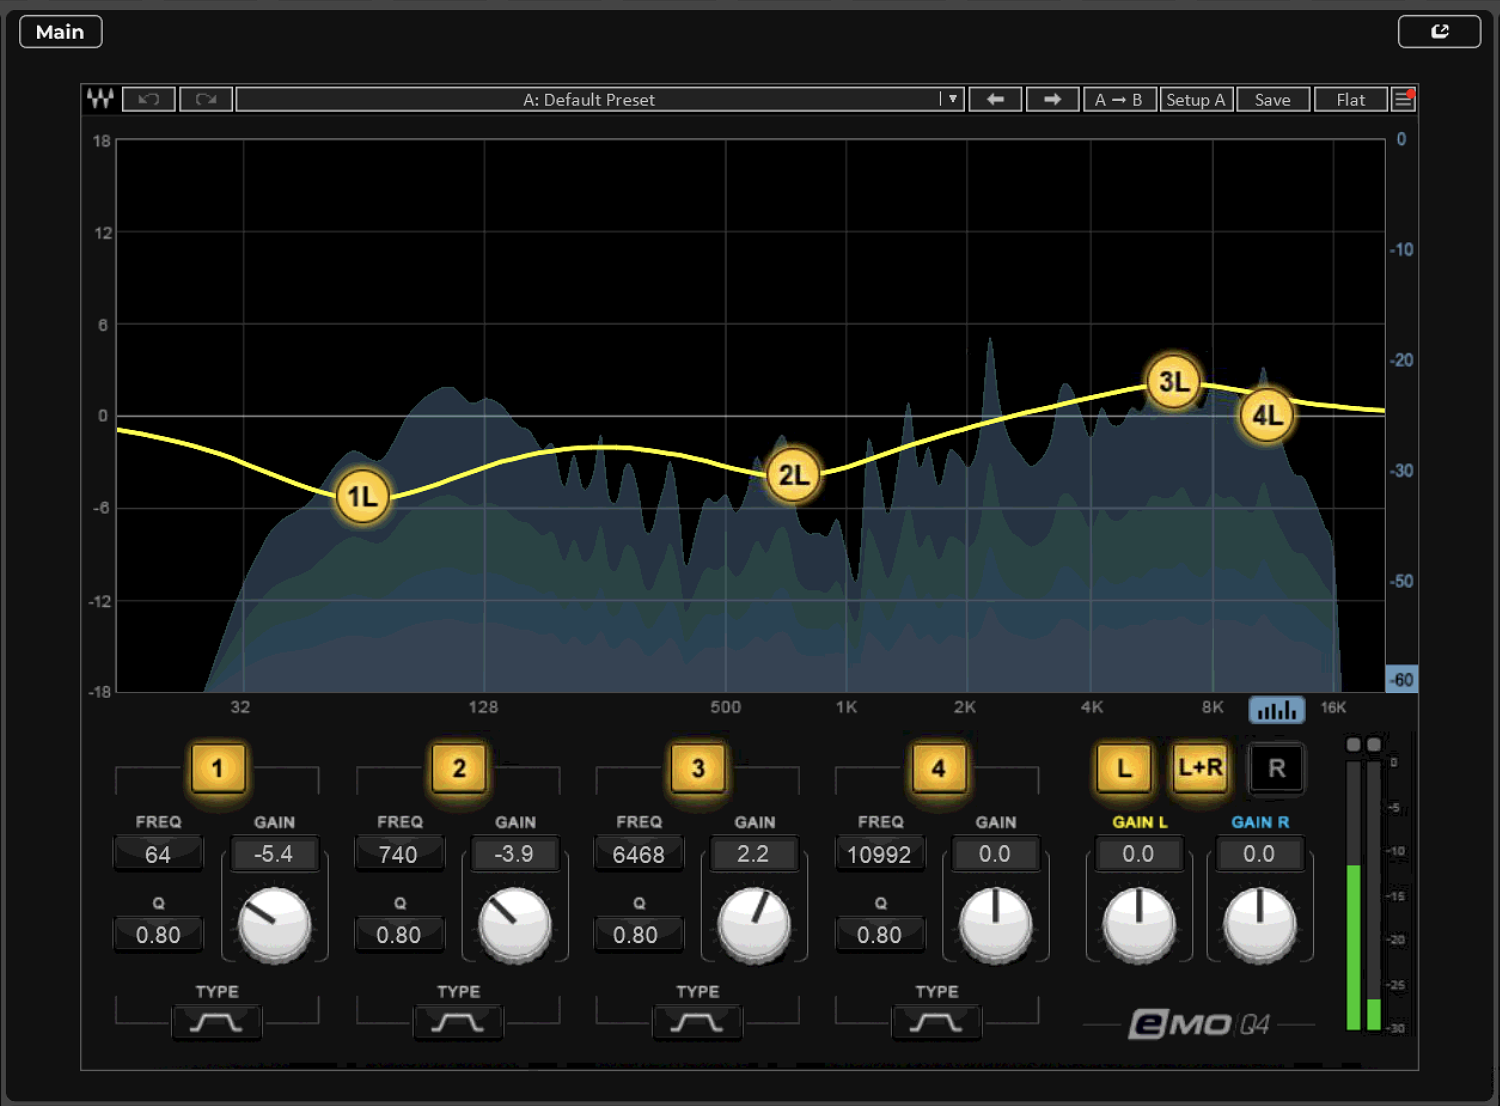Click band 3 gain value 2.2
This screenshot has height=1106, width=1500.
753,854
